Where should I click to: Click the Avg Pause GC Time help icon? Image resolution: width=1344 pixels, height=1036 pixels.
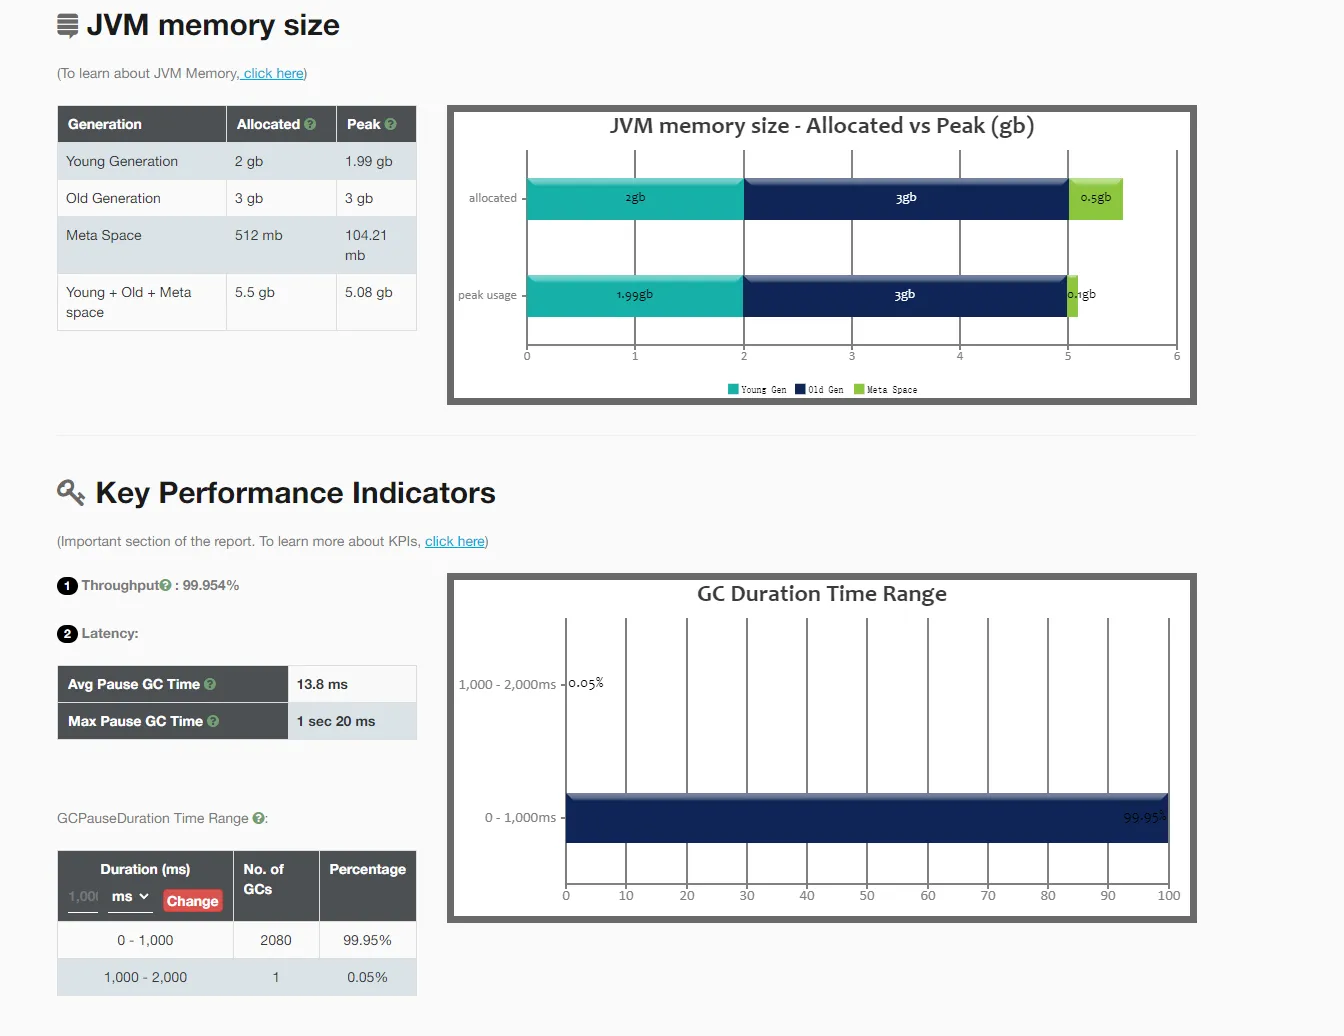coord(210,684)
